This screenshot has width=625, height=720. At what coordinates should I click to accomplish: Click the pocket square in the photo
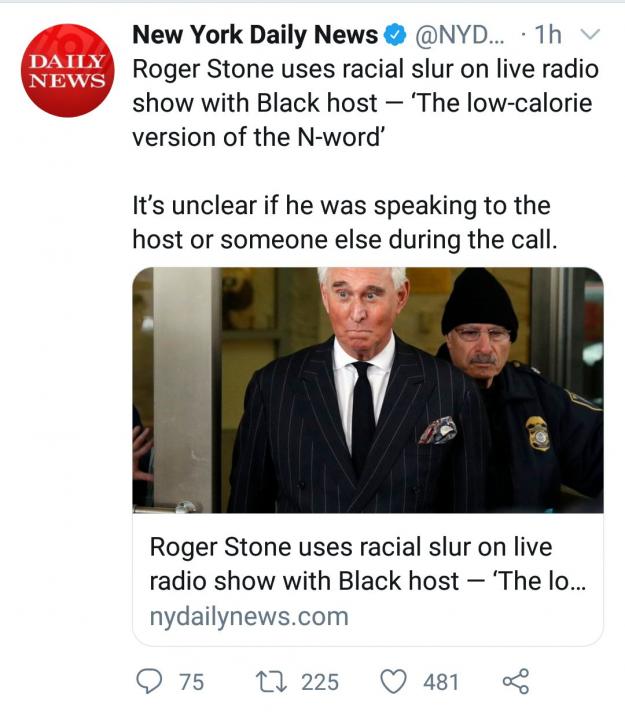438,431
